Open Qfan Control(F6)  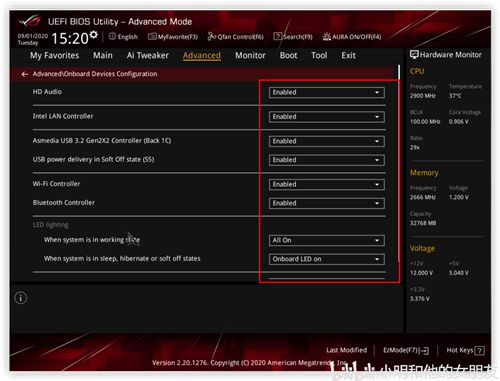(x=235, y=37)
